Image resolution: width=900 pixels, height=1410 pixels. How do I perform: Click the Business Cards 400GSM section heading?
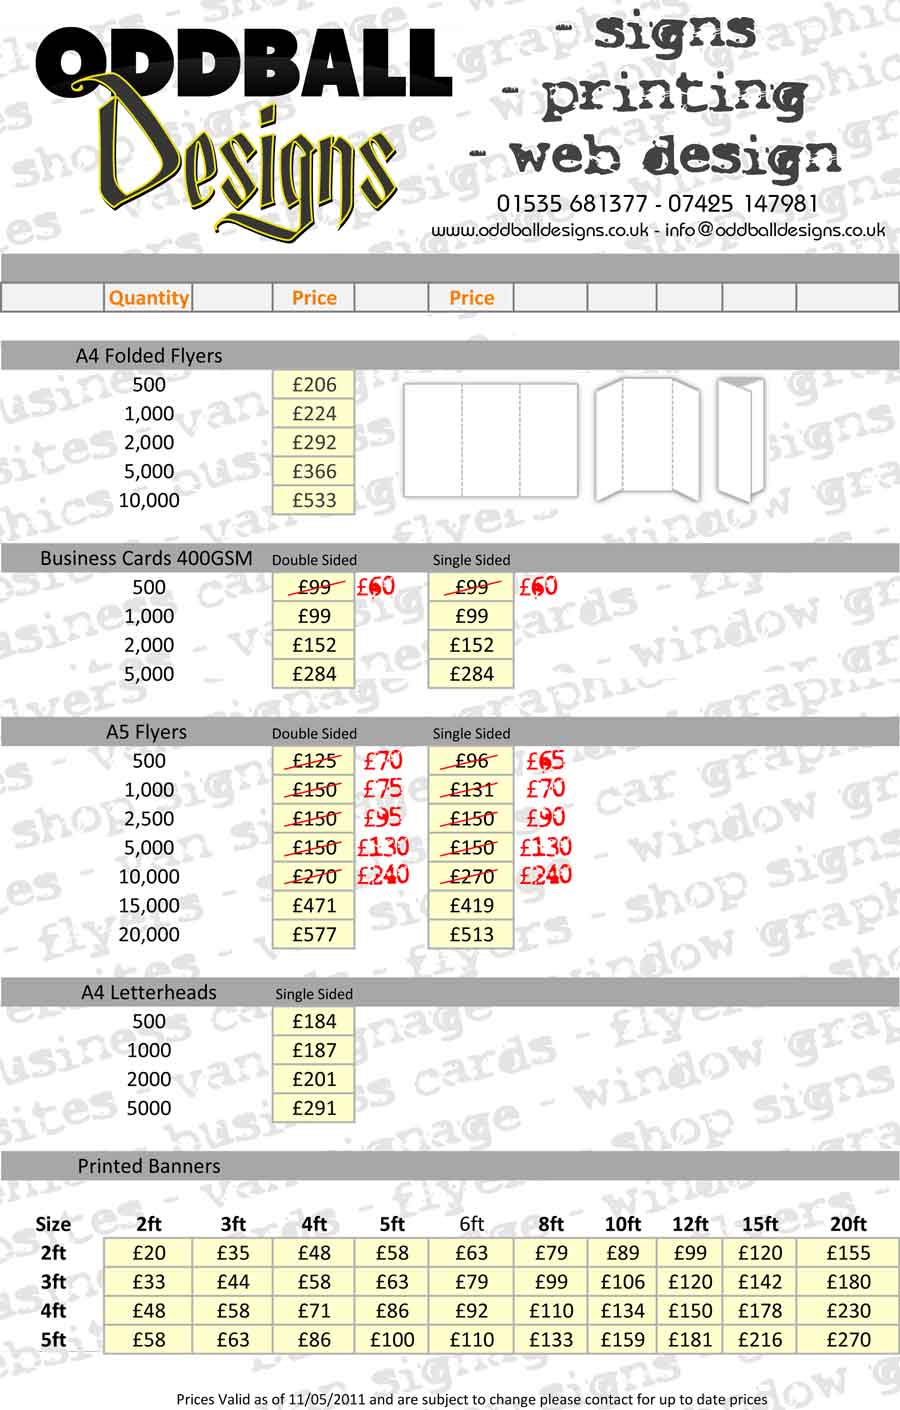click(146, 559)
